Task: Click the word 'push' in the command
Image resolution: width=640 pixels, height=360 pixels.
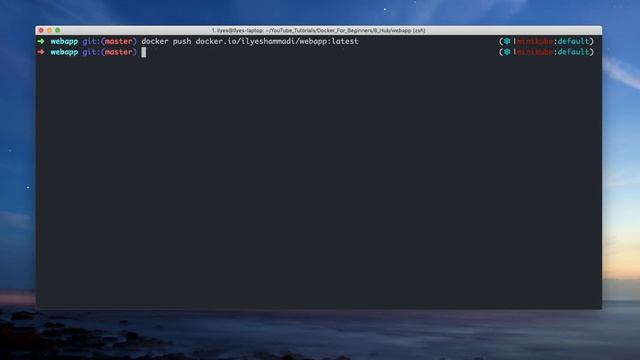Action: [182, 42]
